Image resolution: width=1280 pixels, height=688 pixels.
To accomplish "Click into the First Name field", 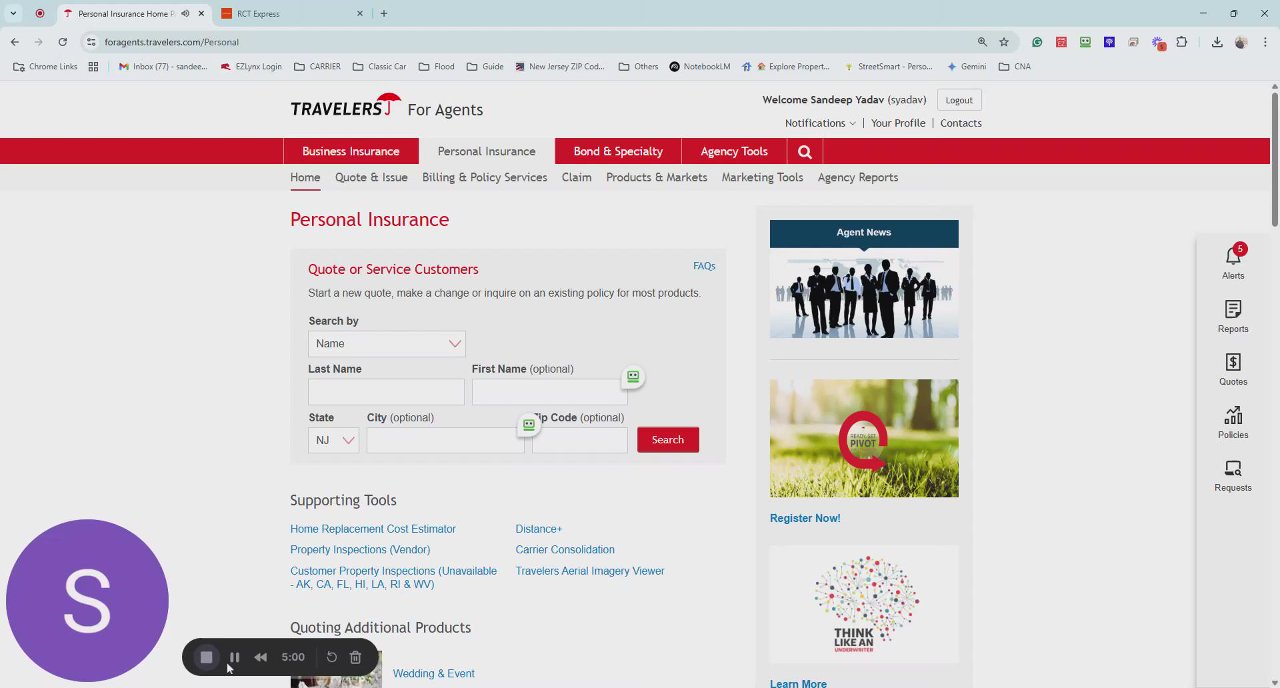I will [x=549, y=391].
